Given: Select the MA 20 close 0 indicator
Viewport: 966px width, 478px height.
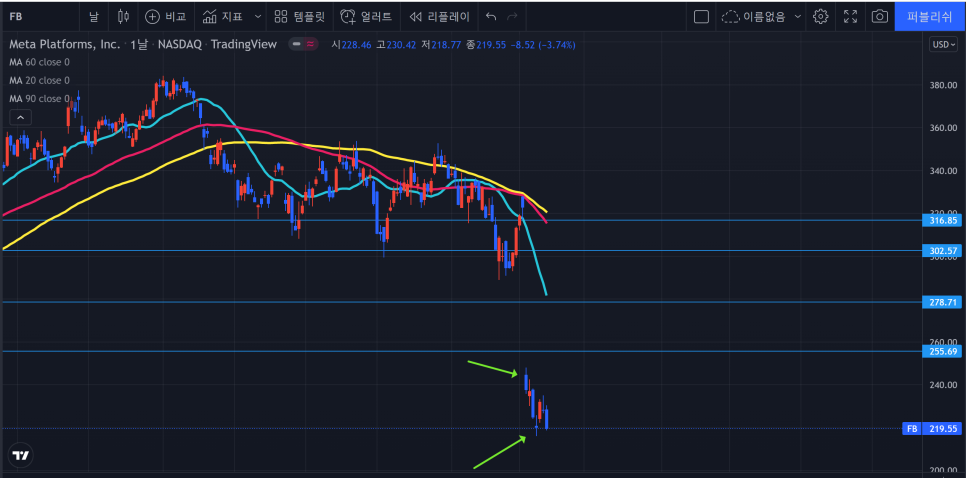Looking at the screenshot, I should [x=39, y=80].
